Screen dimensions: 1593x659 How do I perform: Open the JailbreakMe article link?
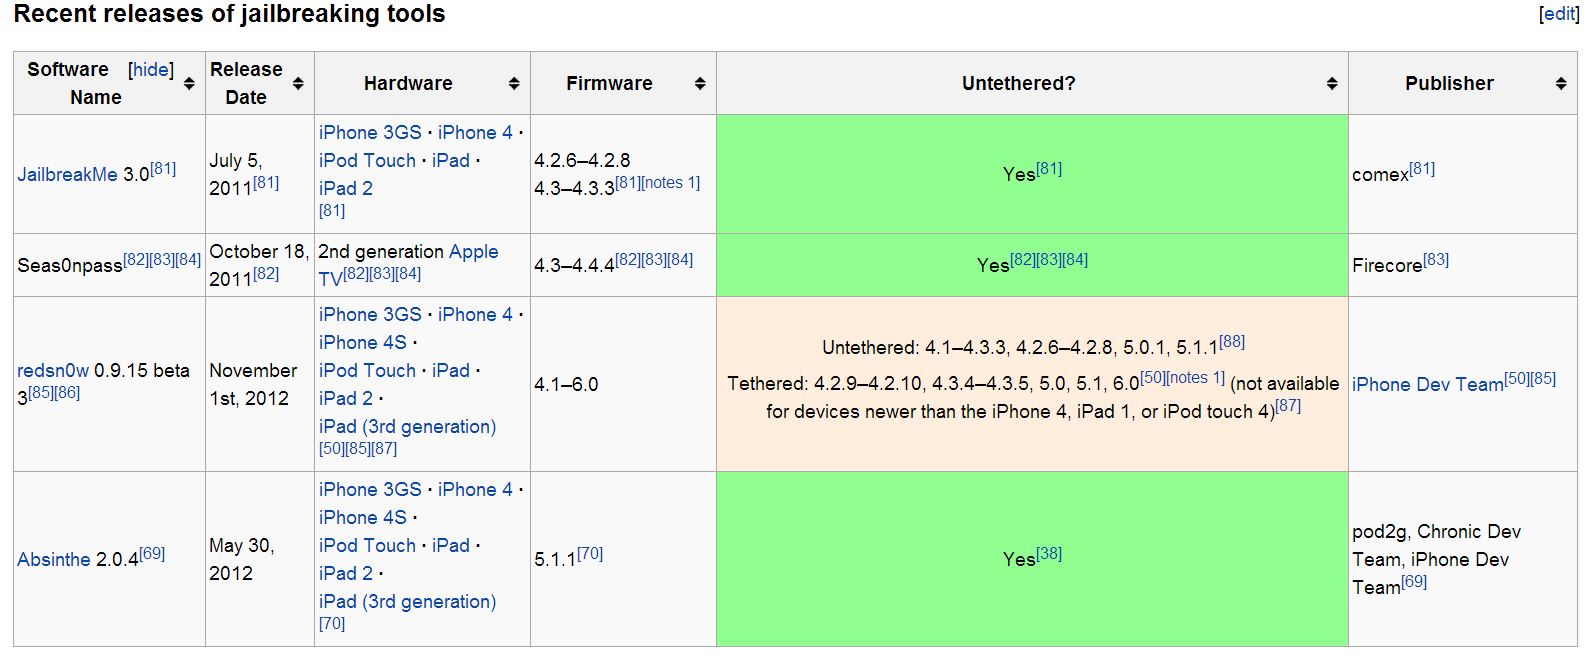click(67, 174)
